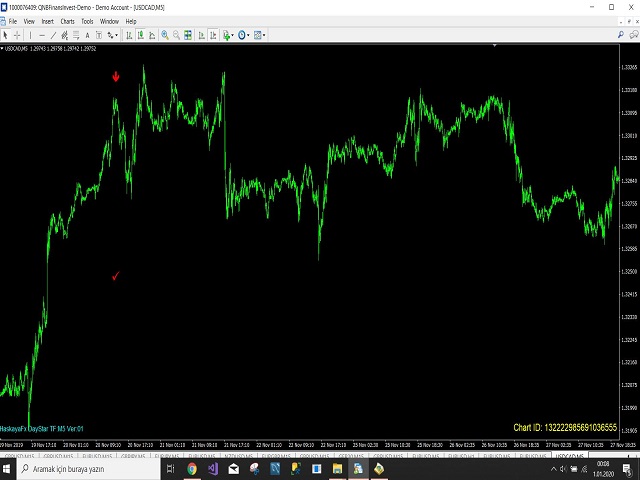The image size is (640, 480).
Task: Open the notification center icon
Action: [627, 469]
